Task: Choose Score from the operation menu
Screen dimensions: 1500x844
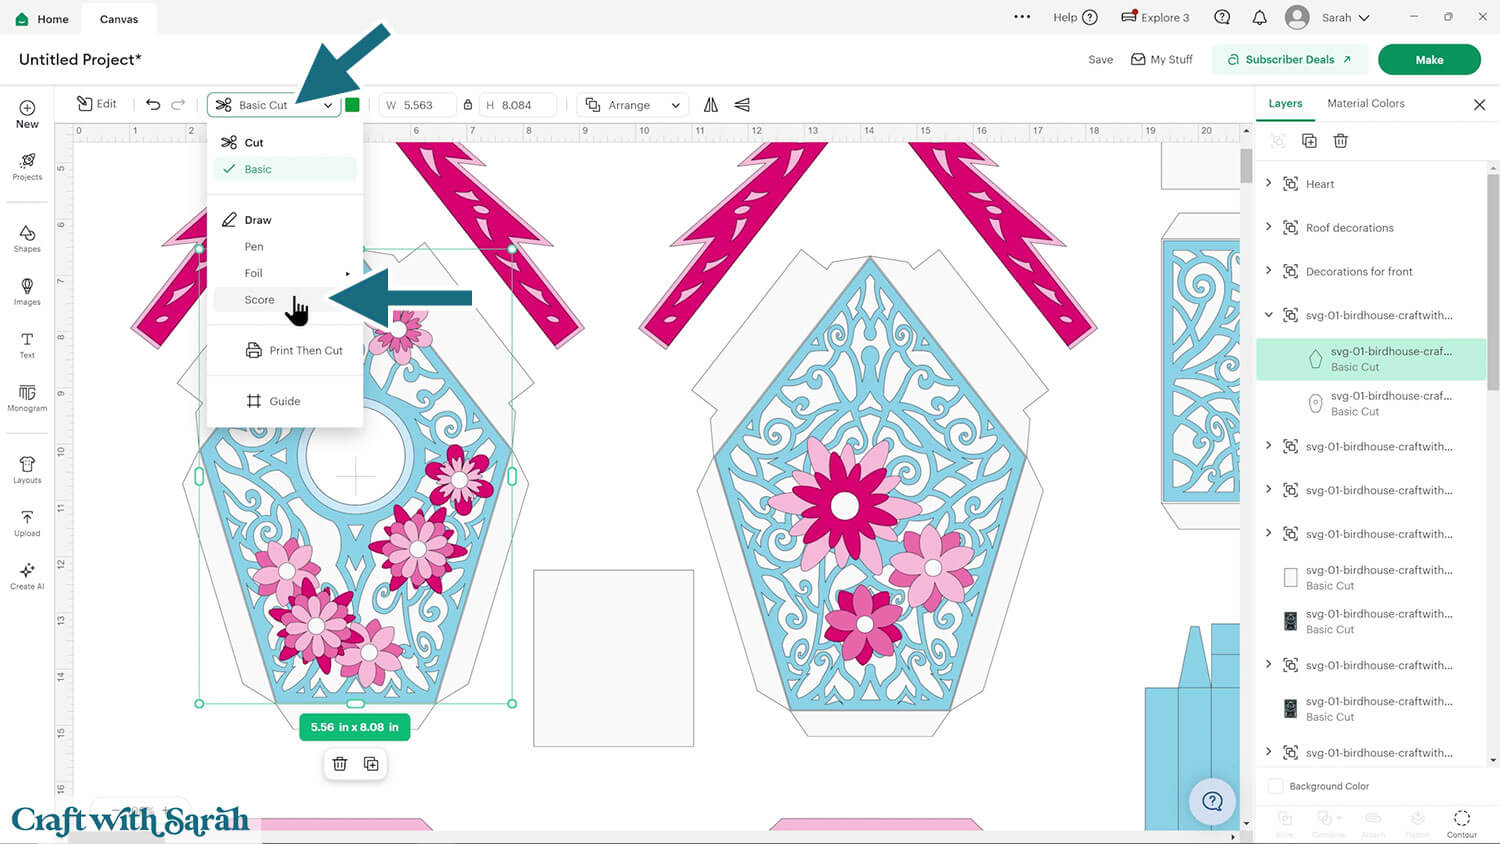Action: coord(259,300)
